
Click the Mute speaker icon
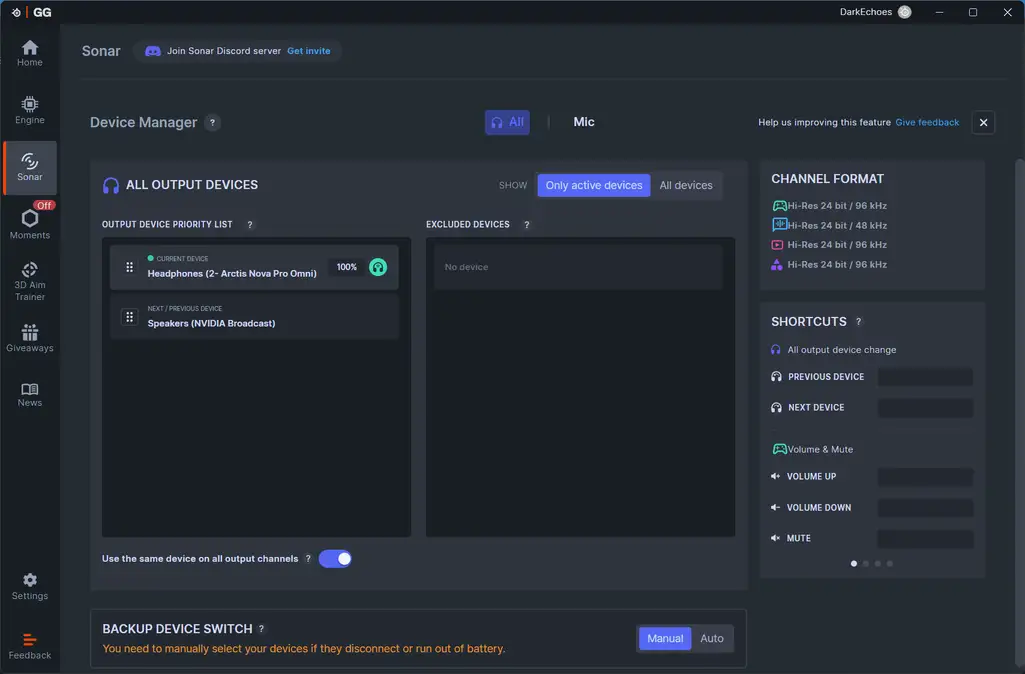[775, 538]
